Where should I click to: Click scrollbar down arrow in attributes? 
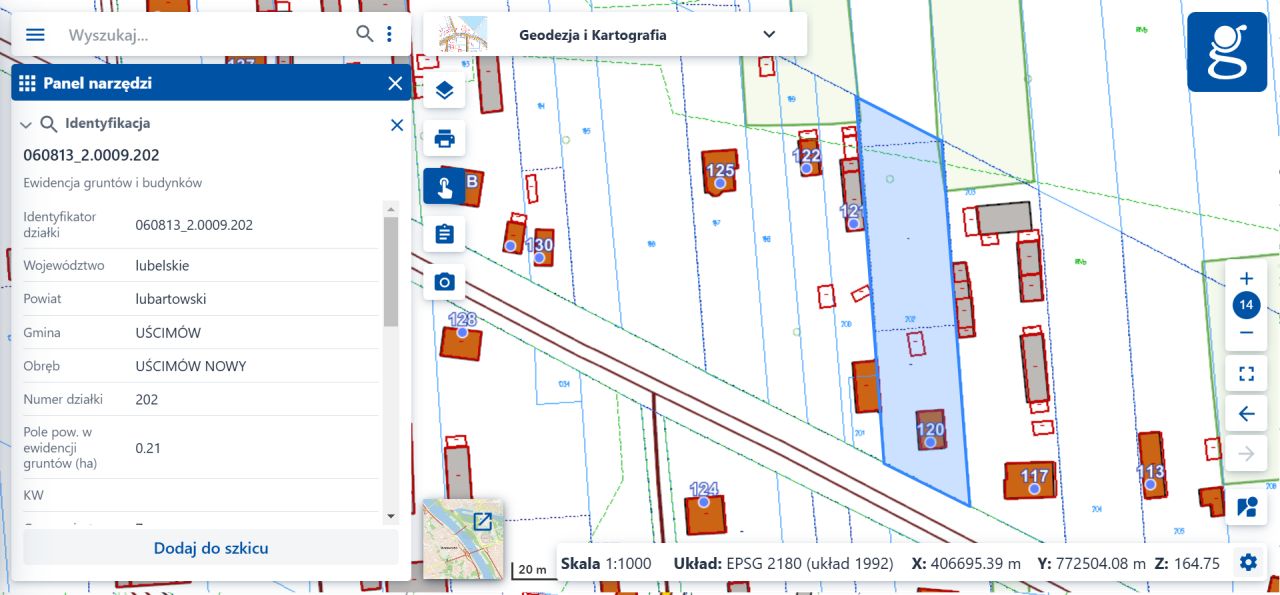[391, 516]
